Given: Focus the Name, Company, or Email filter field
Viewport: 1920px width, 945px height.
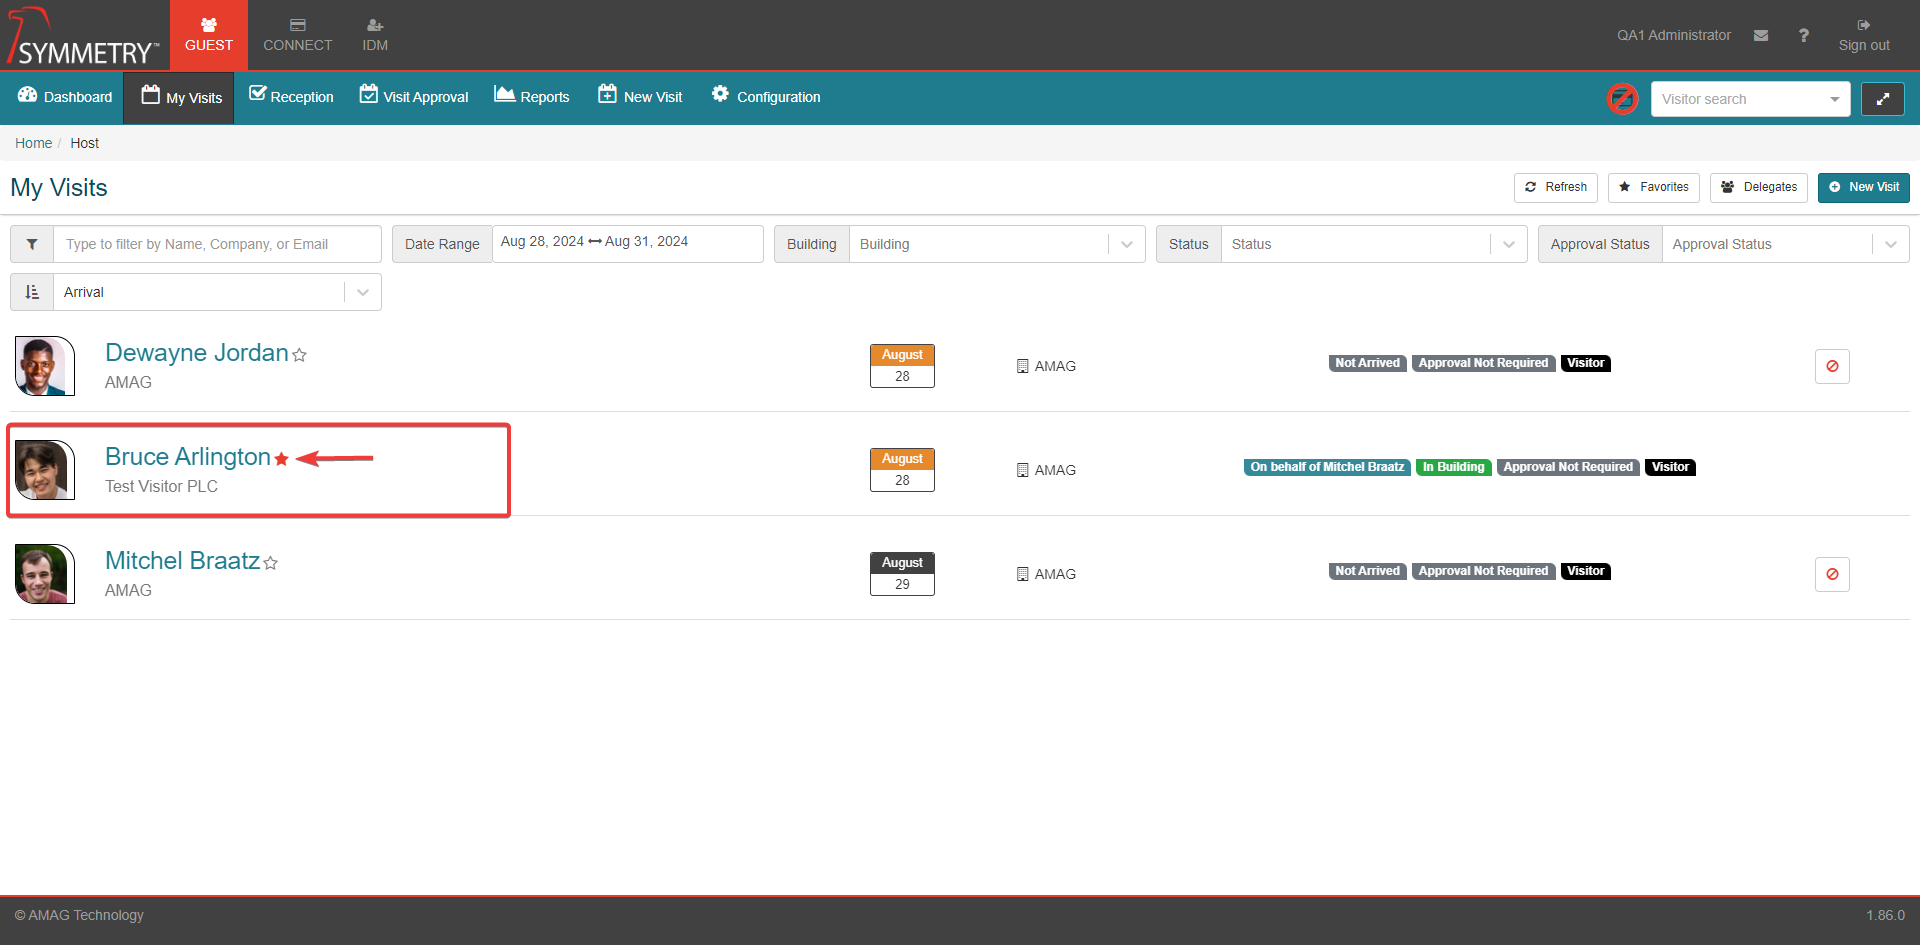Looking at the screenshot, I should click(x=217, y=244).
